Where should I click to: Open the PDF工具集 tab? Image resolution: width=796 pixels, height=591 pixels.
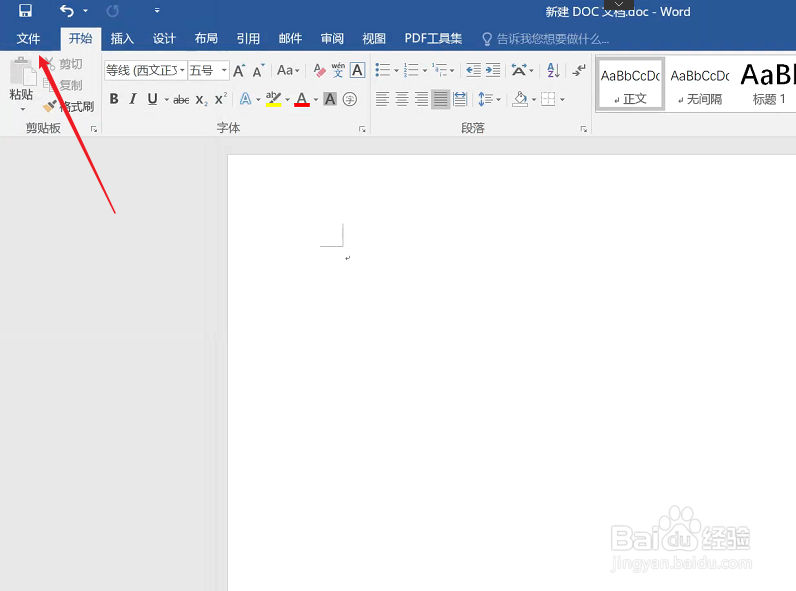(433, 39)
